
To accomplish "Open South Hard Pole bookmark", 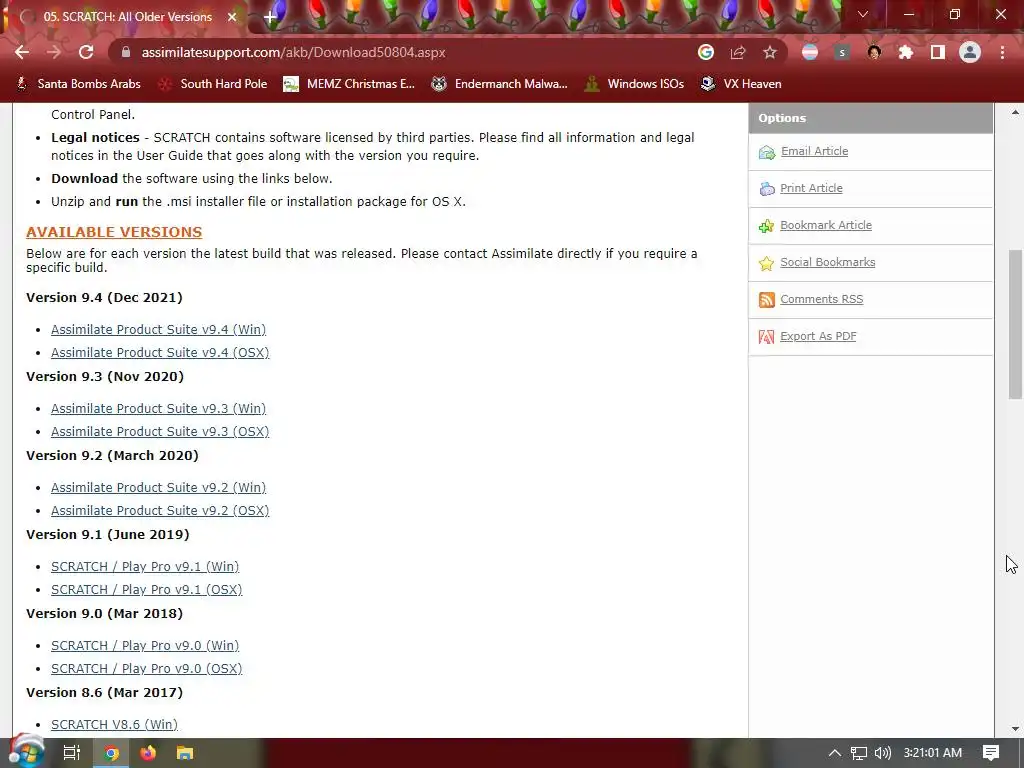I will [213, 84].
